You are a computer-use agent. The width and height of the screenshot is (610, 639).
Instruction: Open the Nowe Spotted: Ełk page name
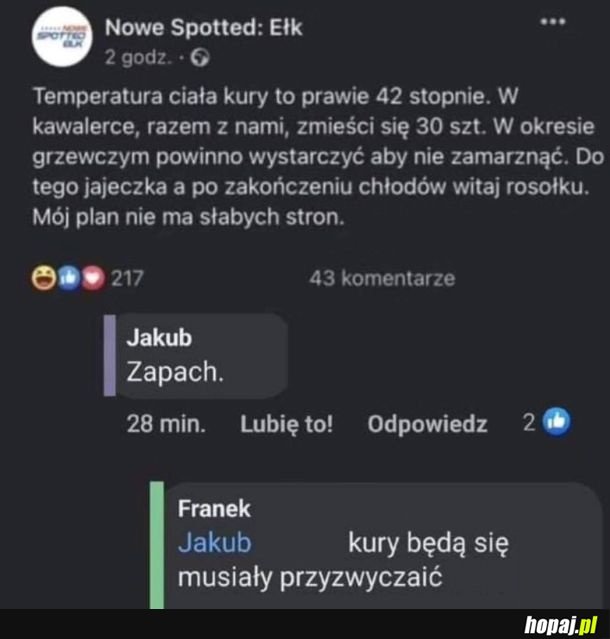[203, 27]
